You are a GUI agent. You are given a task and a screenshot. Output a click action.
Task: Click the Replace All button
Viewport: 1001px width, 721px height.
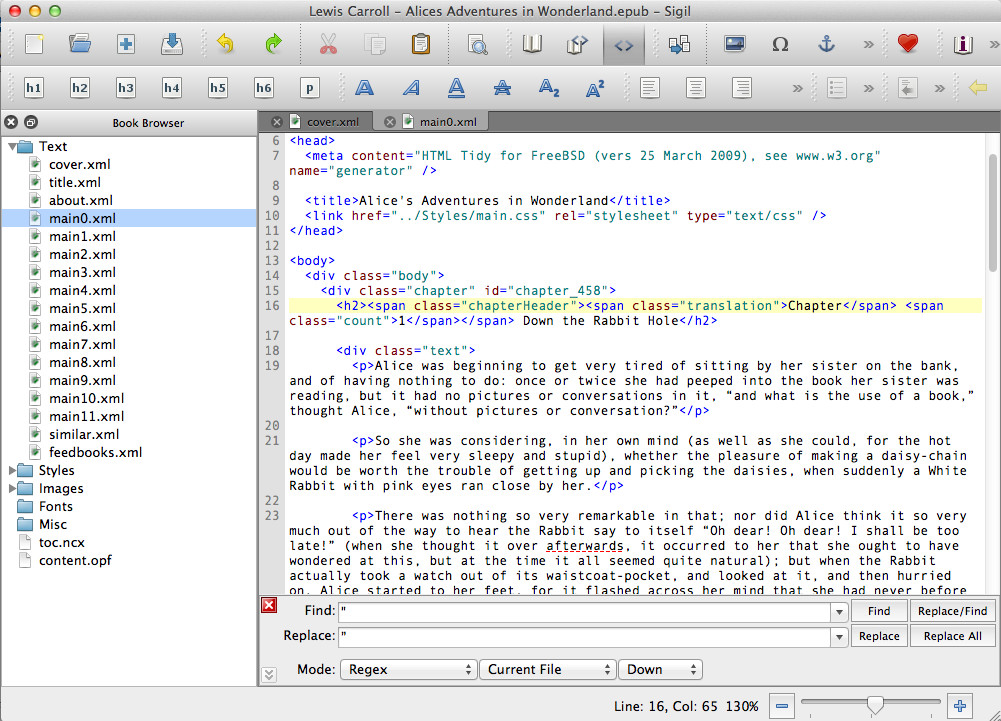[952, 636]
